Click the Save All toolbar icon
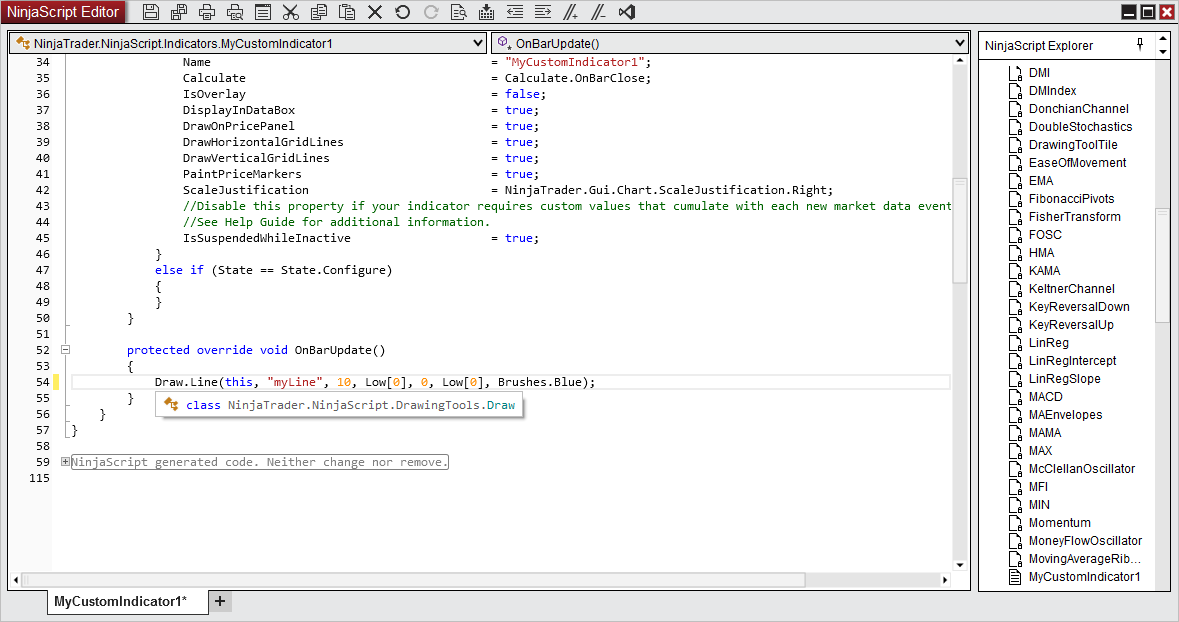This screenshot has width=1179, height=622. tap(179, 12)
